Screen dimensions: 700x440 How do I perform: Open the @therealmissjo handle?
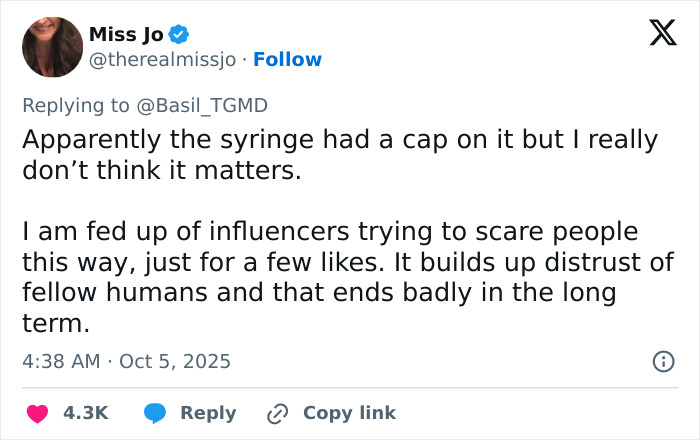pos(163,60)
